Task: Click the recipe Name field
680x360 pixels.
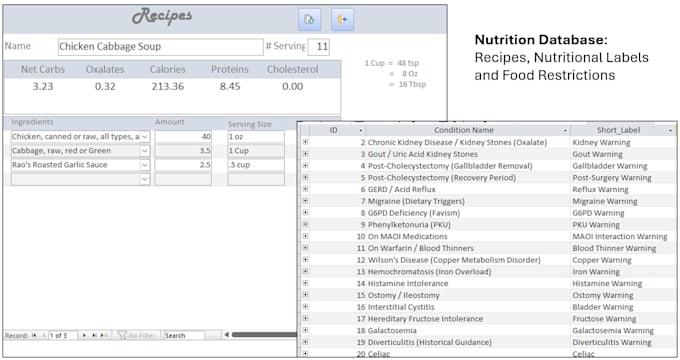Action: (160, 47)
